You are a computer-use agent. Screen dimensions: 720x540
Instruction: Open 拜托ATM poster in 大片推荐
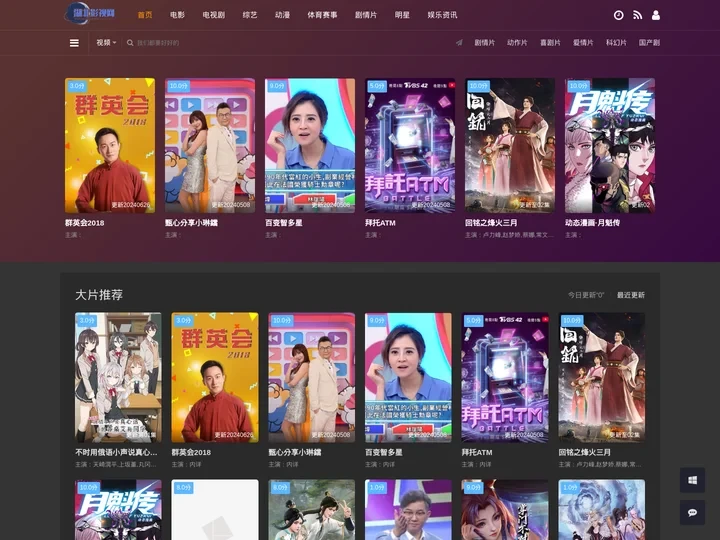tap(505, 377)
